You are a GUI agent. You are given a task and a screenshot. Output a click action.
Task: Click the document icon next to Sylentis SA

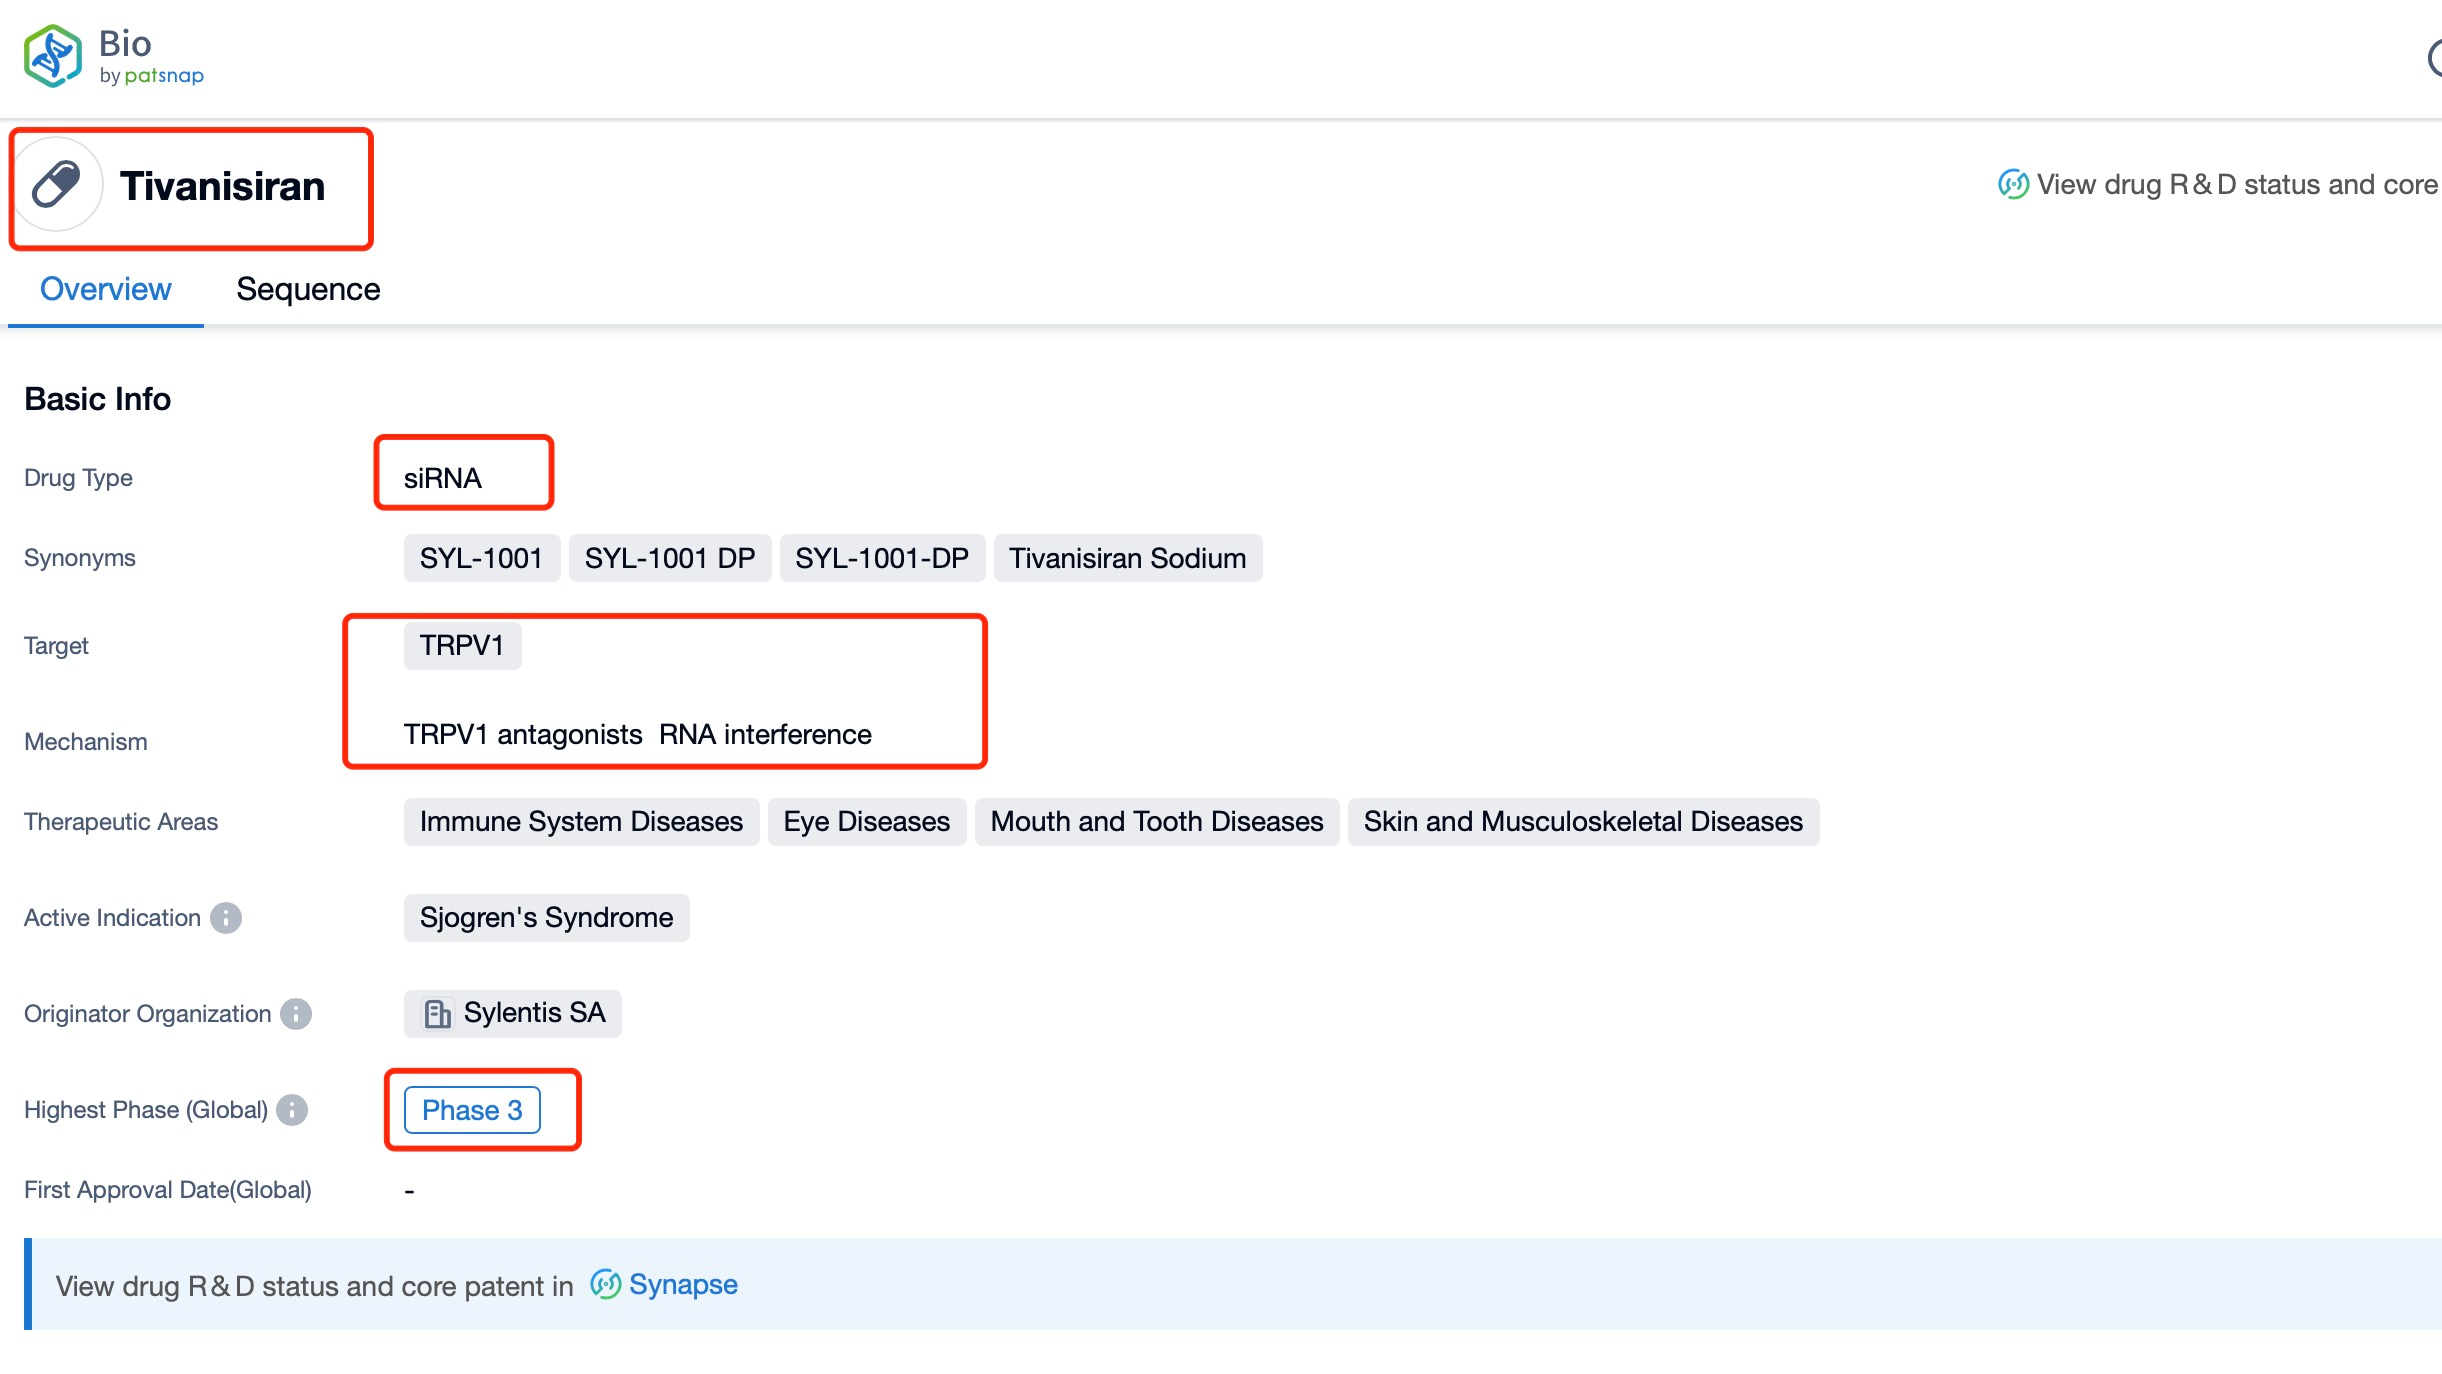[x=433, y=1013]
